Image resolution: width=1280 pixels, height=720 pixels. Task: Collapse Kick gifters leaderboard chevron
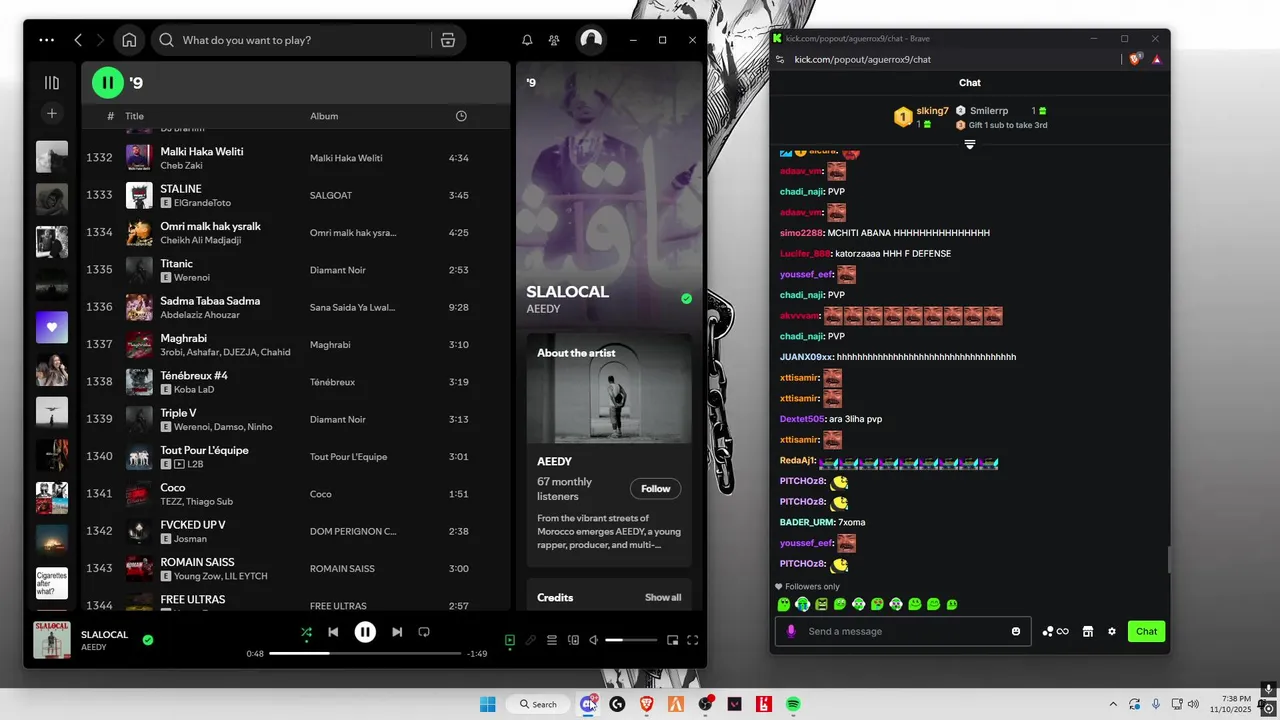tap(969, 144)
